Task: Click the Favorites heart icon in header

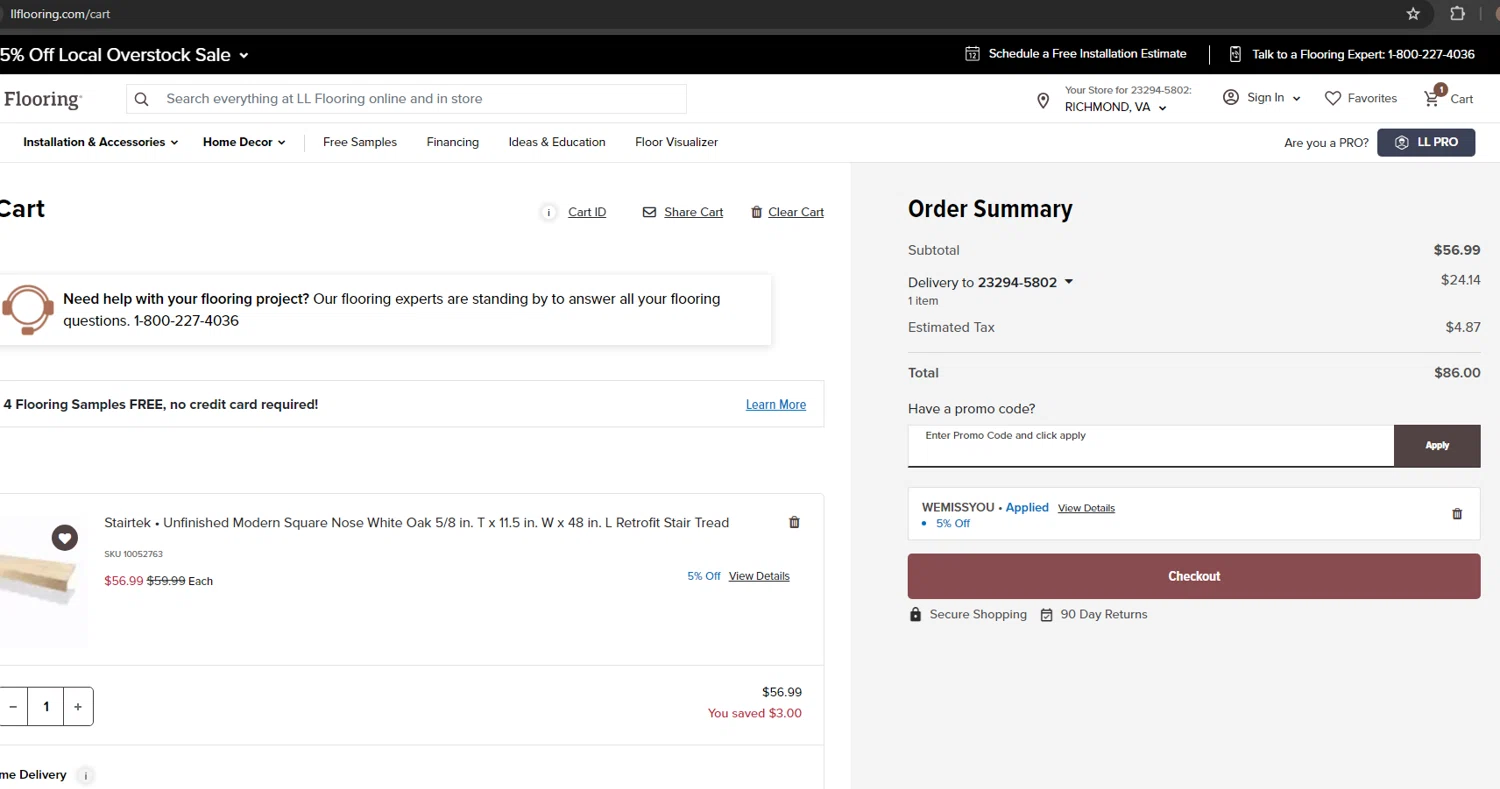Action: pyautogui.click(x=1333, y=98)
